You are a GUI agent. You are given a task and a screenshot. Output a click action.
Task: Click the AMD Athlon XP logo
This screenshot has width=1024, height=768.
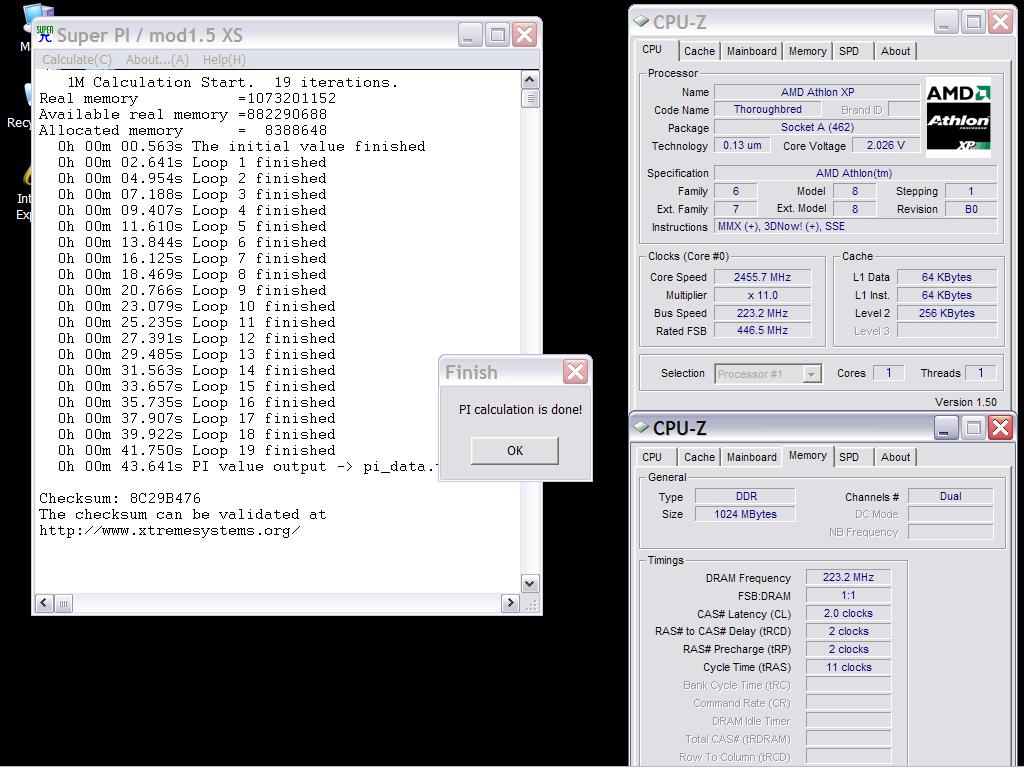(958, 118)
